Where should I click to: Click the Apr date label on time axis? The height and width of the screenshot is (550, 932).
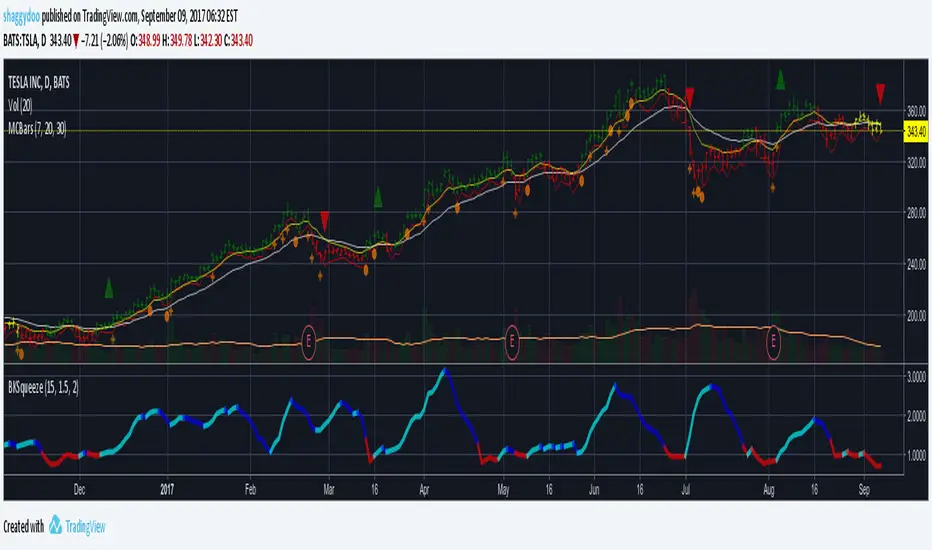(424, 490)
